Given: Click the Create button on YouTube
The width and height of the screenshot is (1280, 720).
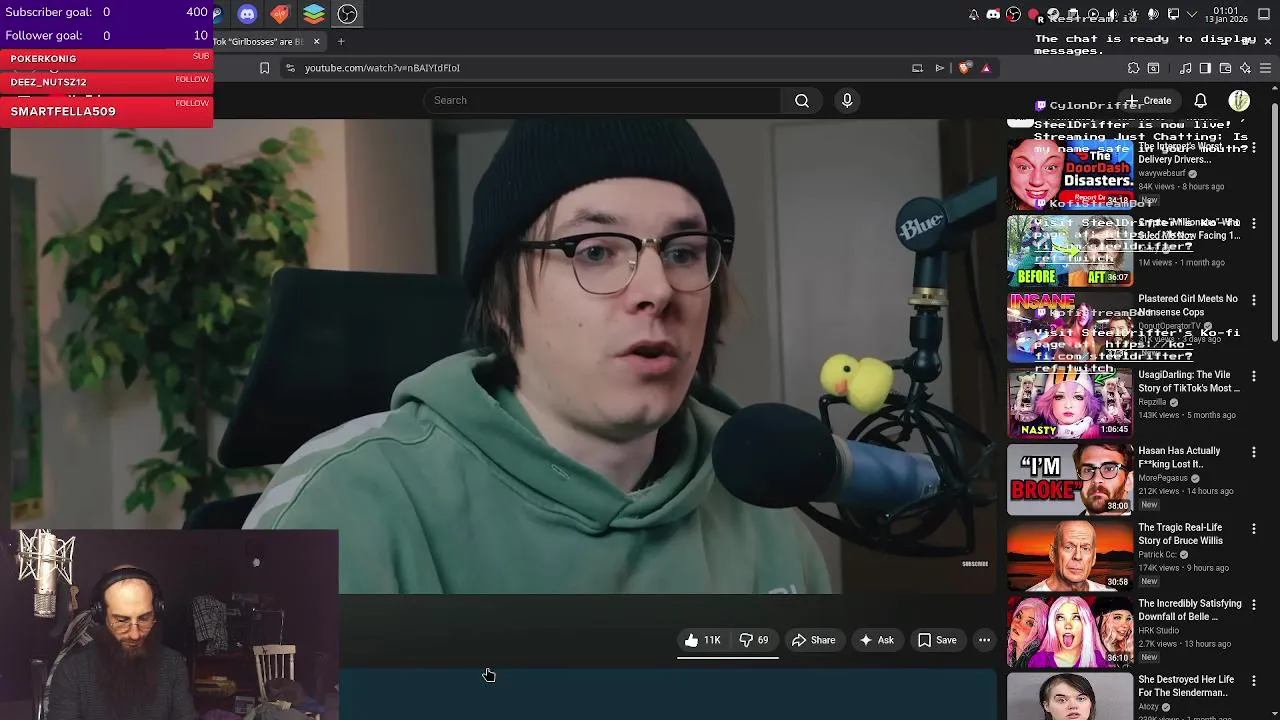Looking at the screenshot, I should click(x=1150, y=100).
